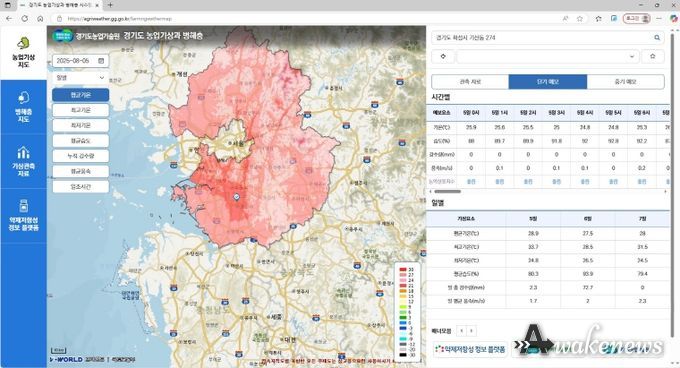The width and height of the screenshot is (680, 368).
Task: Click the banner previous arrow button
Action: pyautogui.click(x=461, y=331)
